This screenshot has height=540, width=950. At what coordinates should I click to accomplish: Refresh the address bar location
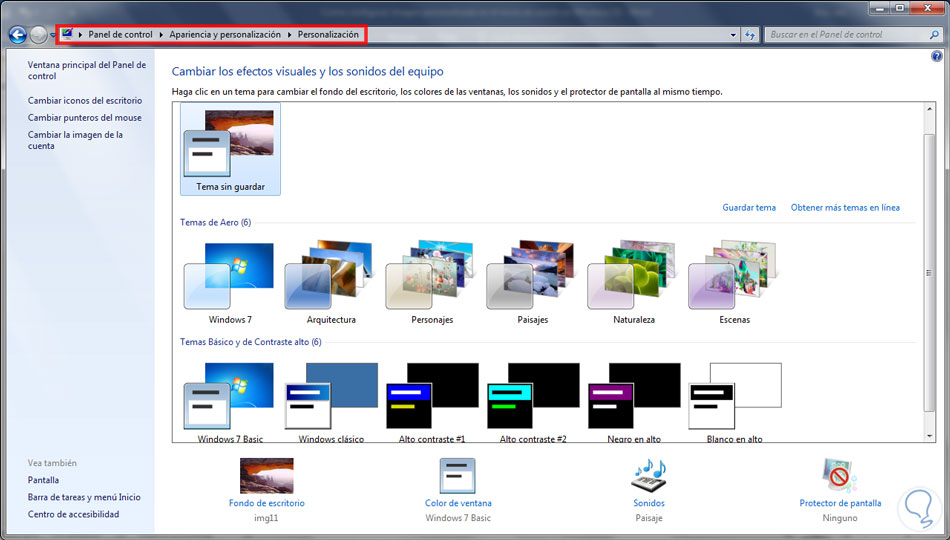point(750,35)
